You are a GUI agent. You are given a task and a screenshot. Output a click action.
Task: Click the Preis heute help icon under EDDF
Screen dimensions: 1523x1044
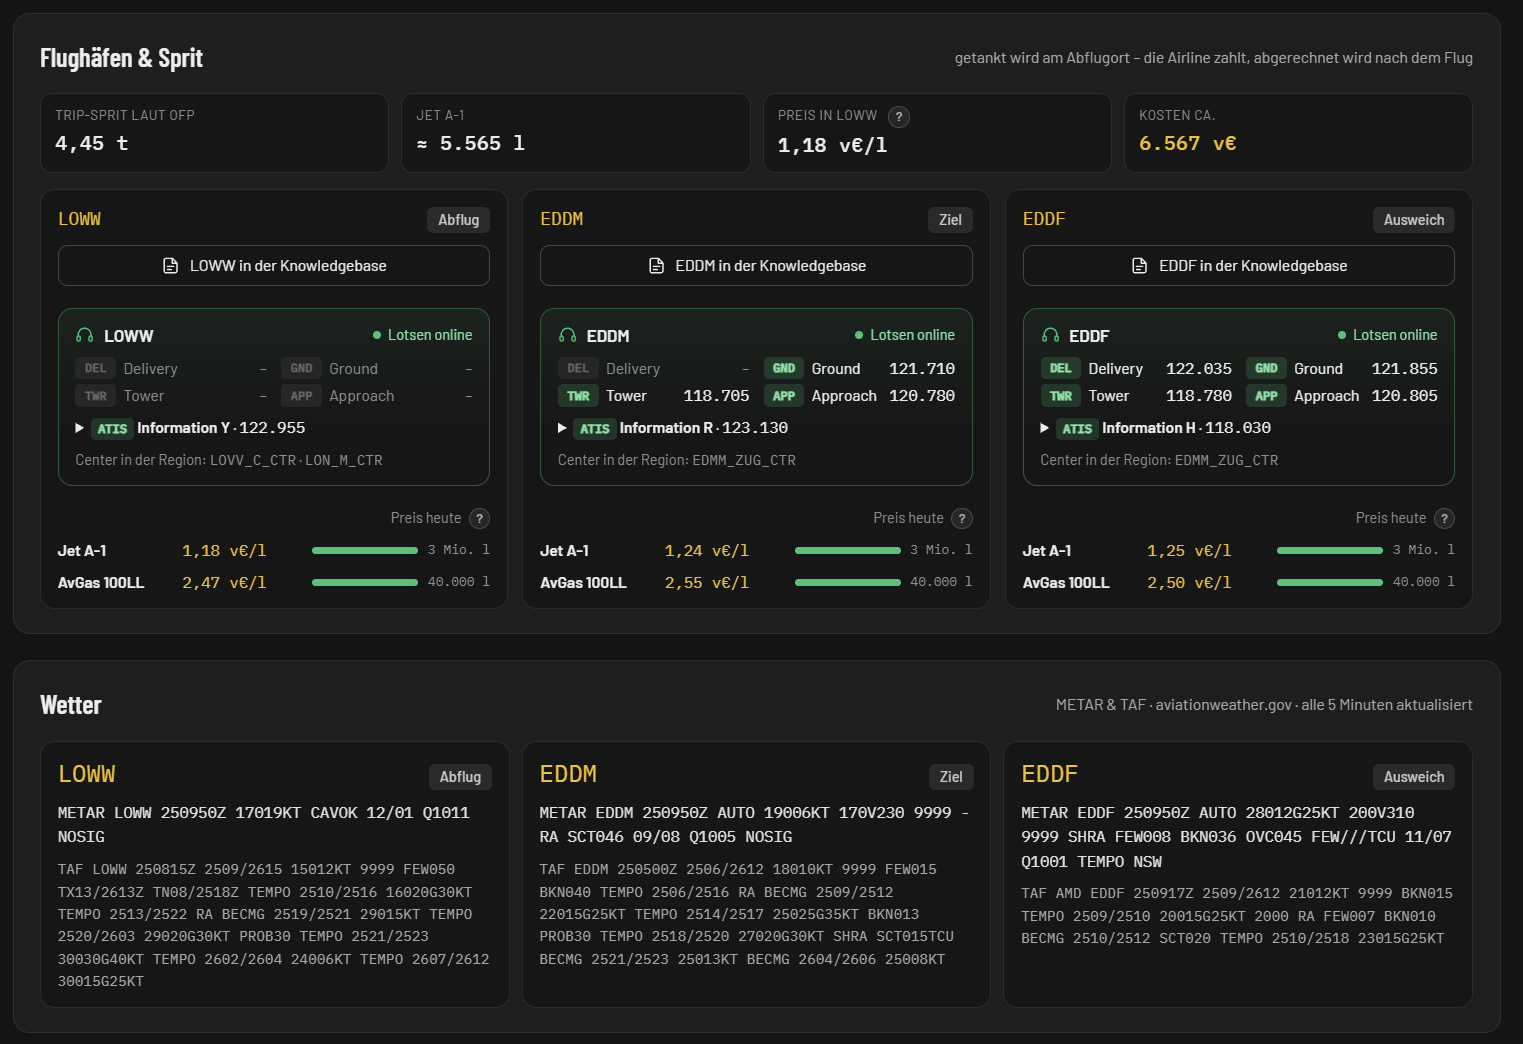(1444, 518)
